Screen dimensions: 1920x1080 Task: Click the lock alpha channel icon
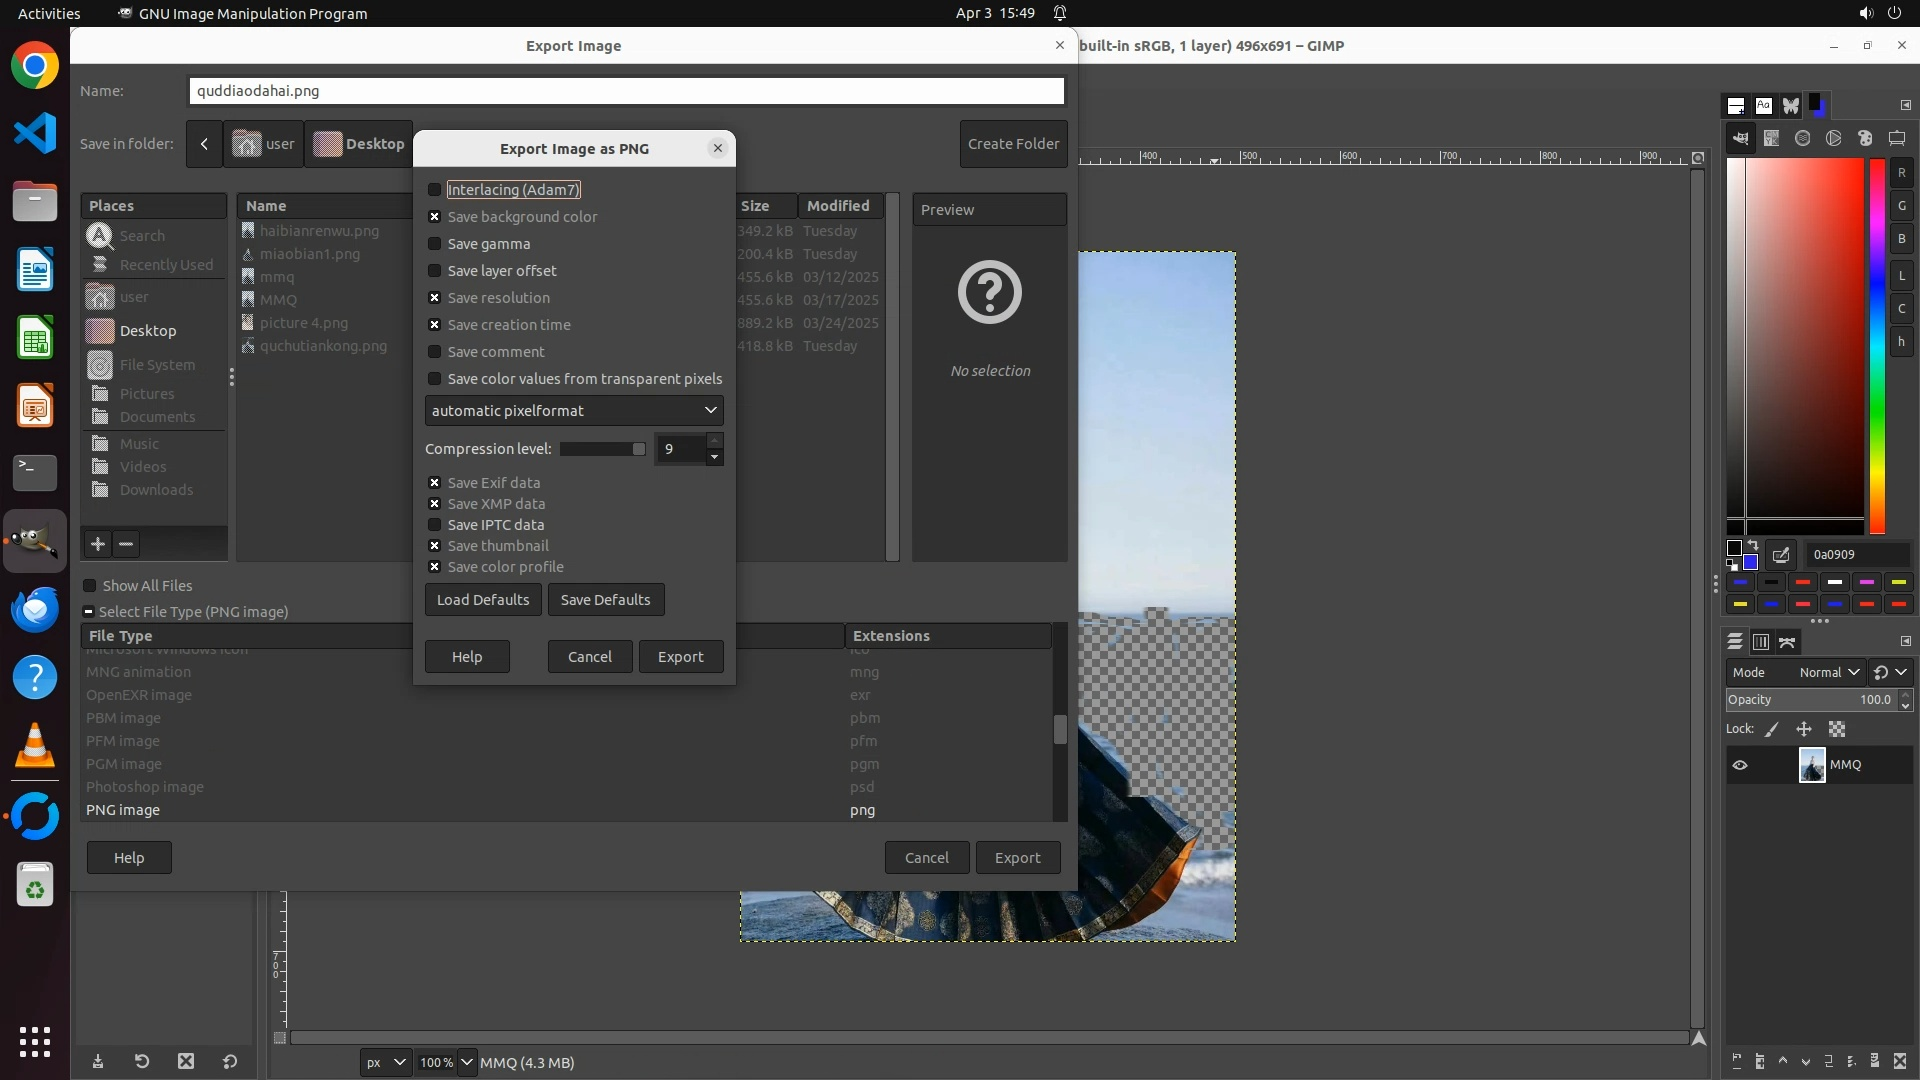click(1837, 729)
